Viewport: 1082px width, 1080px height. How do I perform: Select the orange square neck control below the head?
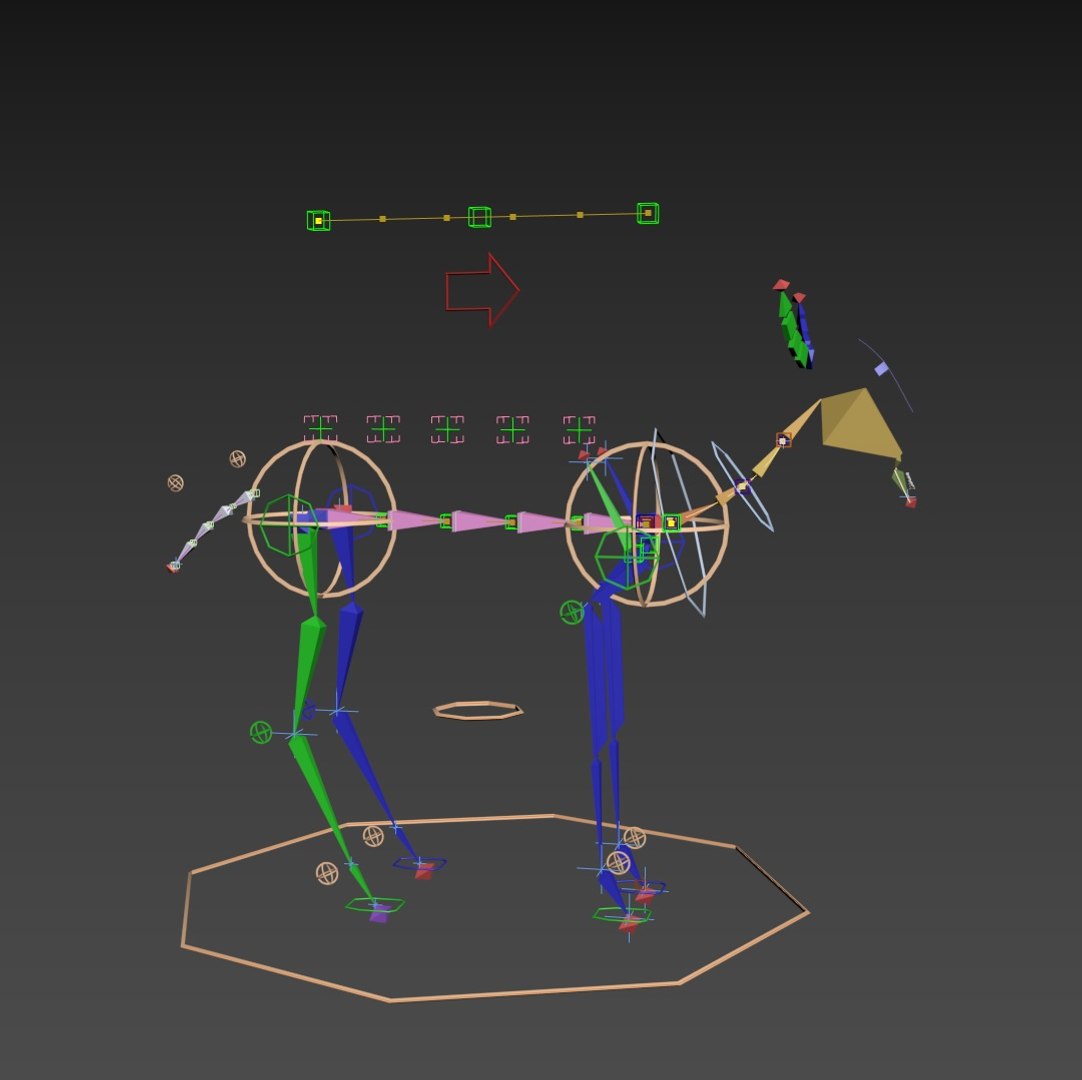click(x=783, y=440)
